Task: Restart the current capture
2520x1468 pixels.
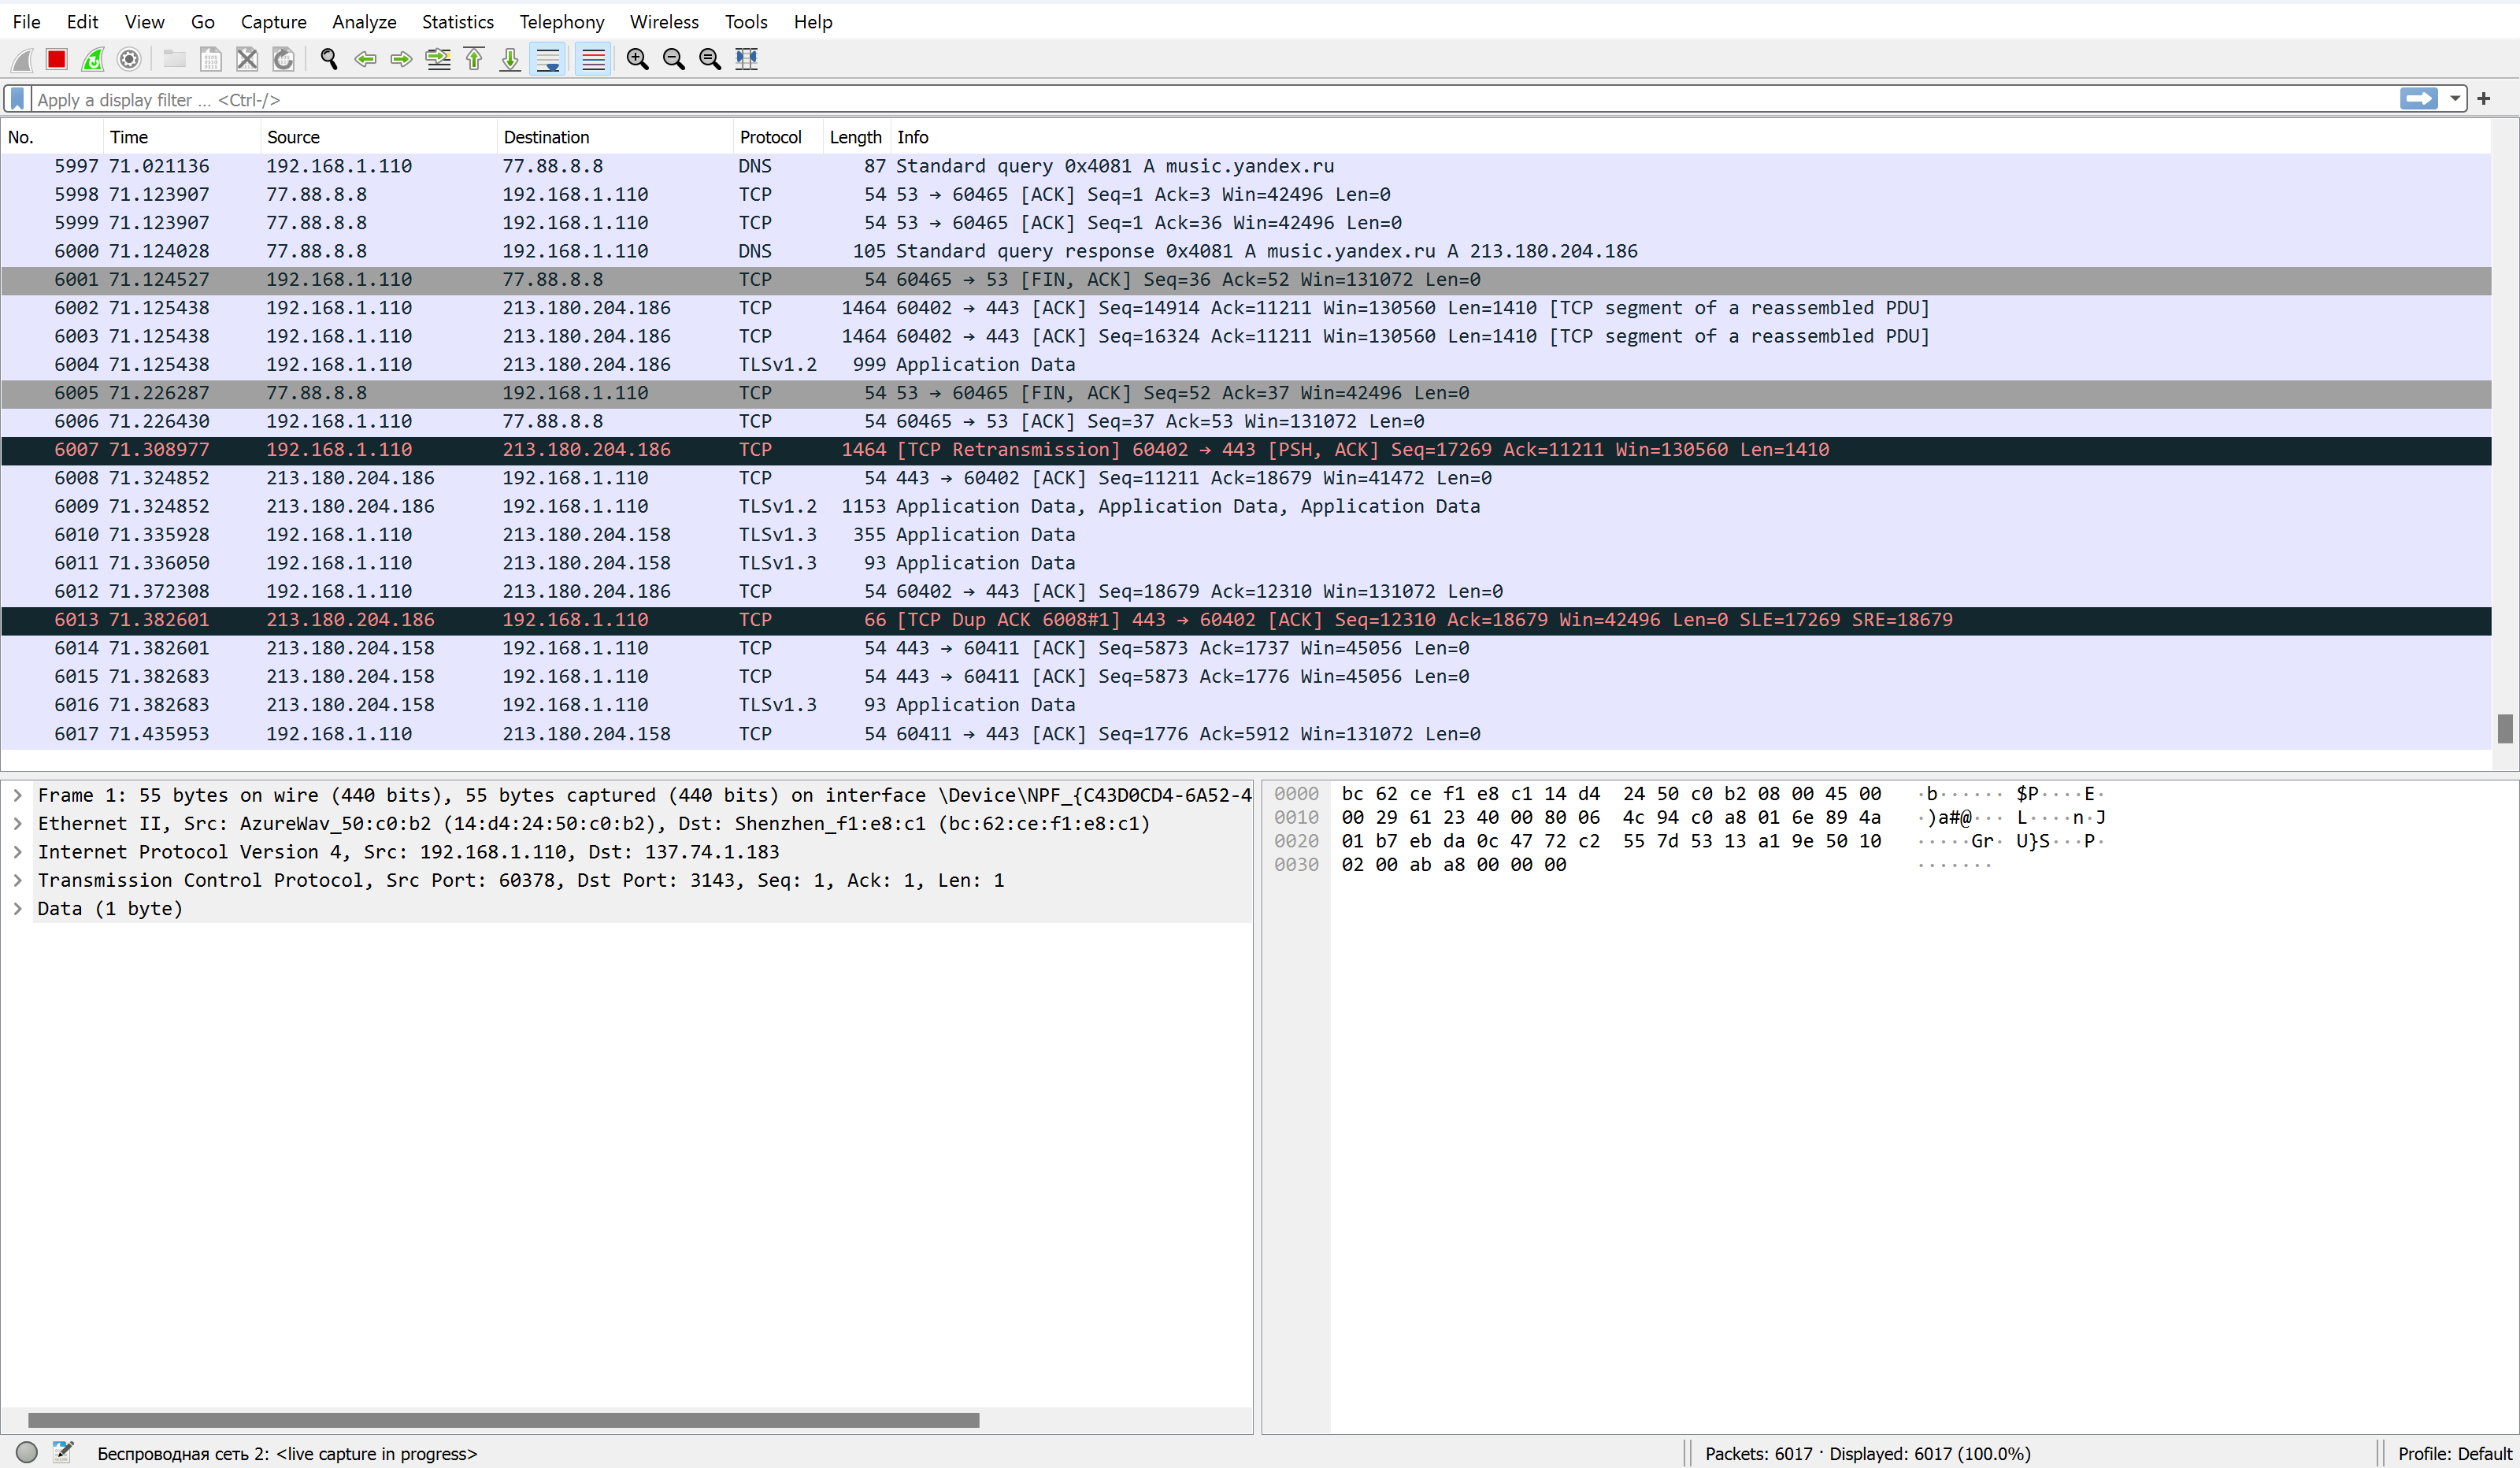Action: pos(93,59)
